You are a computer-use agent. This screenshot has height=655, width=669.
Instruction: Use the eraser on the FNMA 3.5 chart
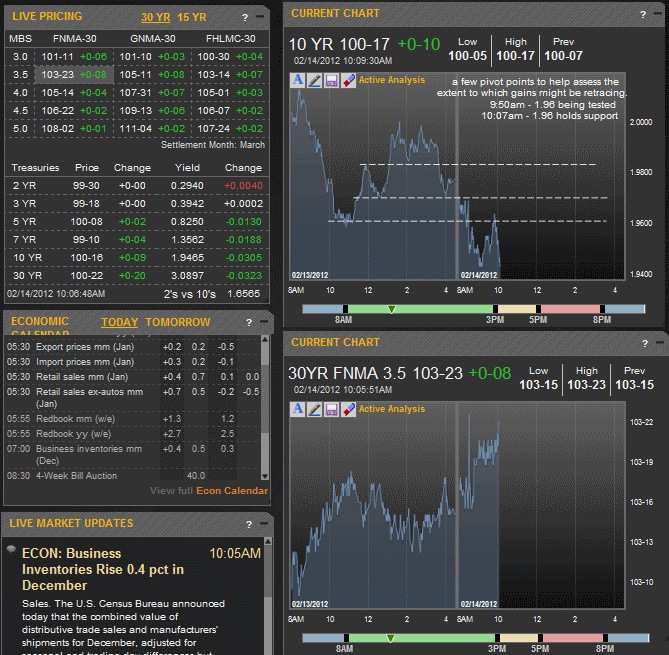347,409
